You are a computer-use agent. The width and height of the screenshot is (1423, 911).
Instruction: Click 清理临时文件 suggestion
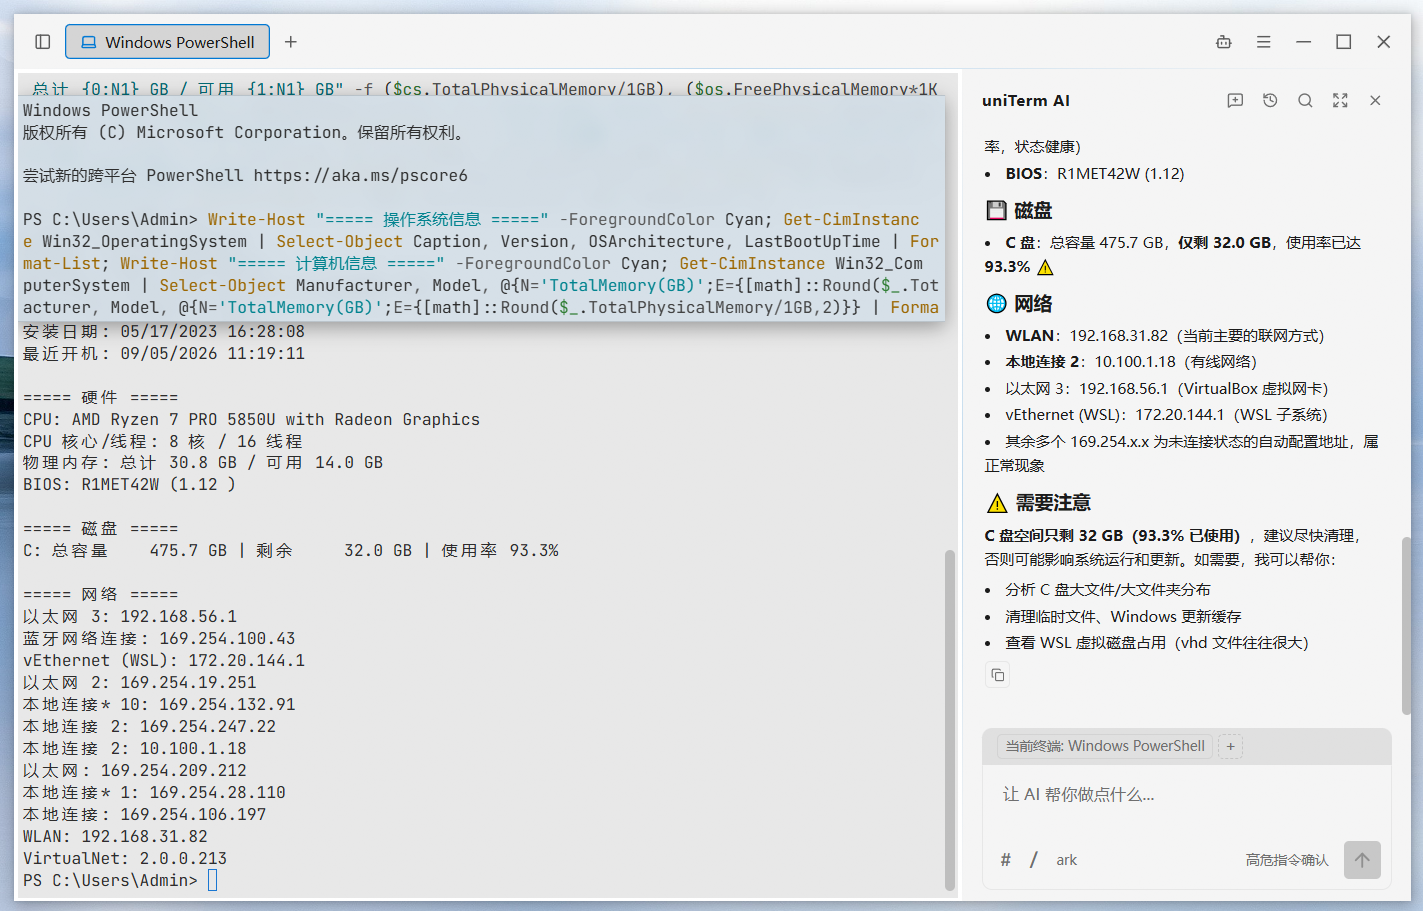pyautogui.click(x=1123, y=617)
